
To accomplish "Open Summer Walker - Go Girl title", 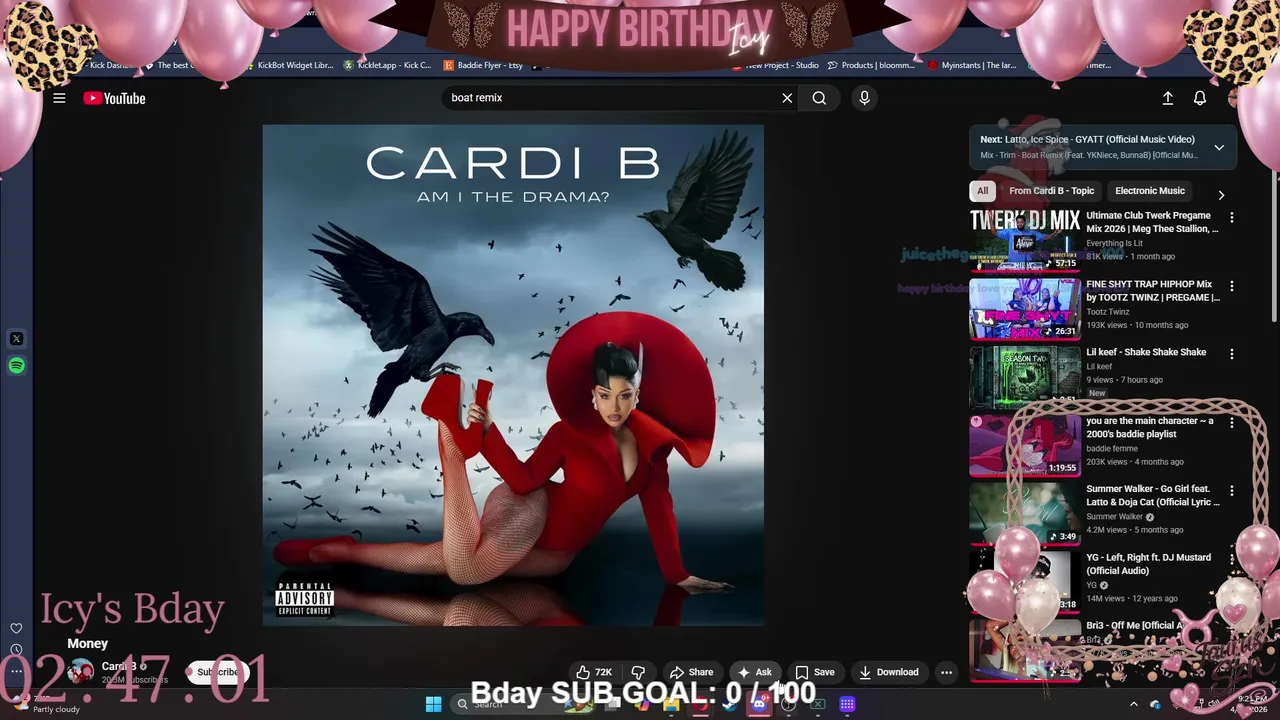I will 1153,495.
